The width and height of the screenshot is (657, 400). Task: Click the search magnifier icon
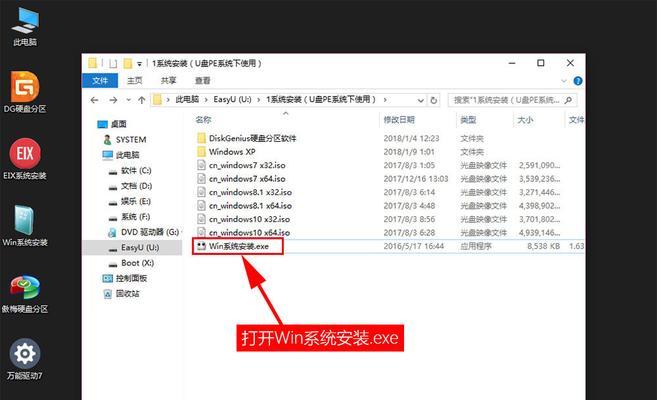pyautogui.click(x=568, y=100)
